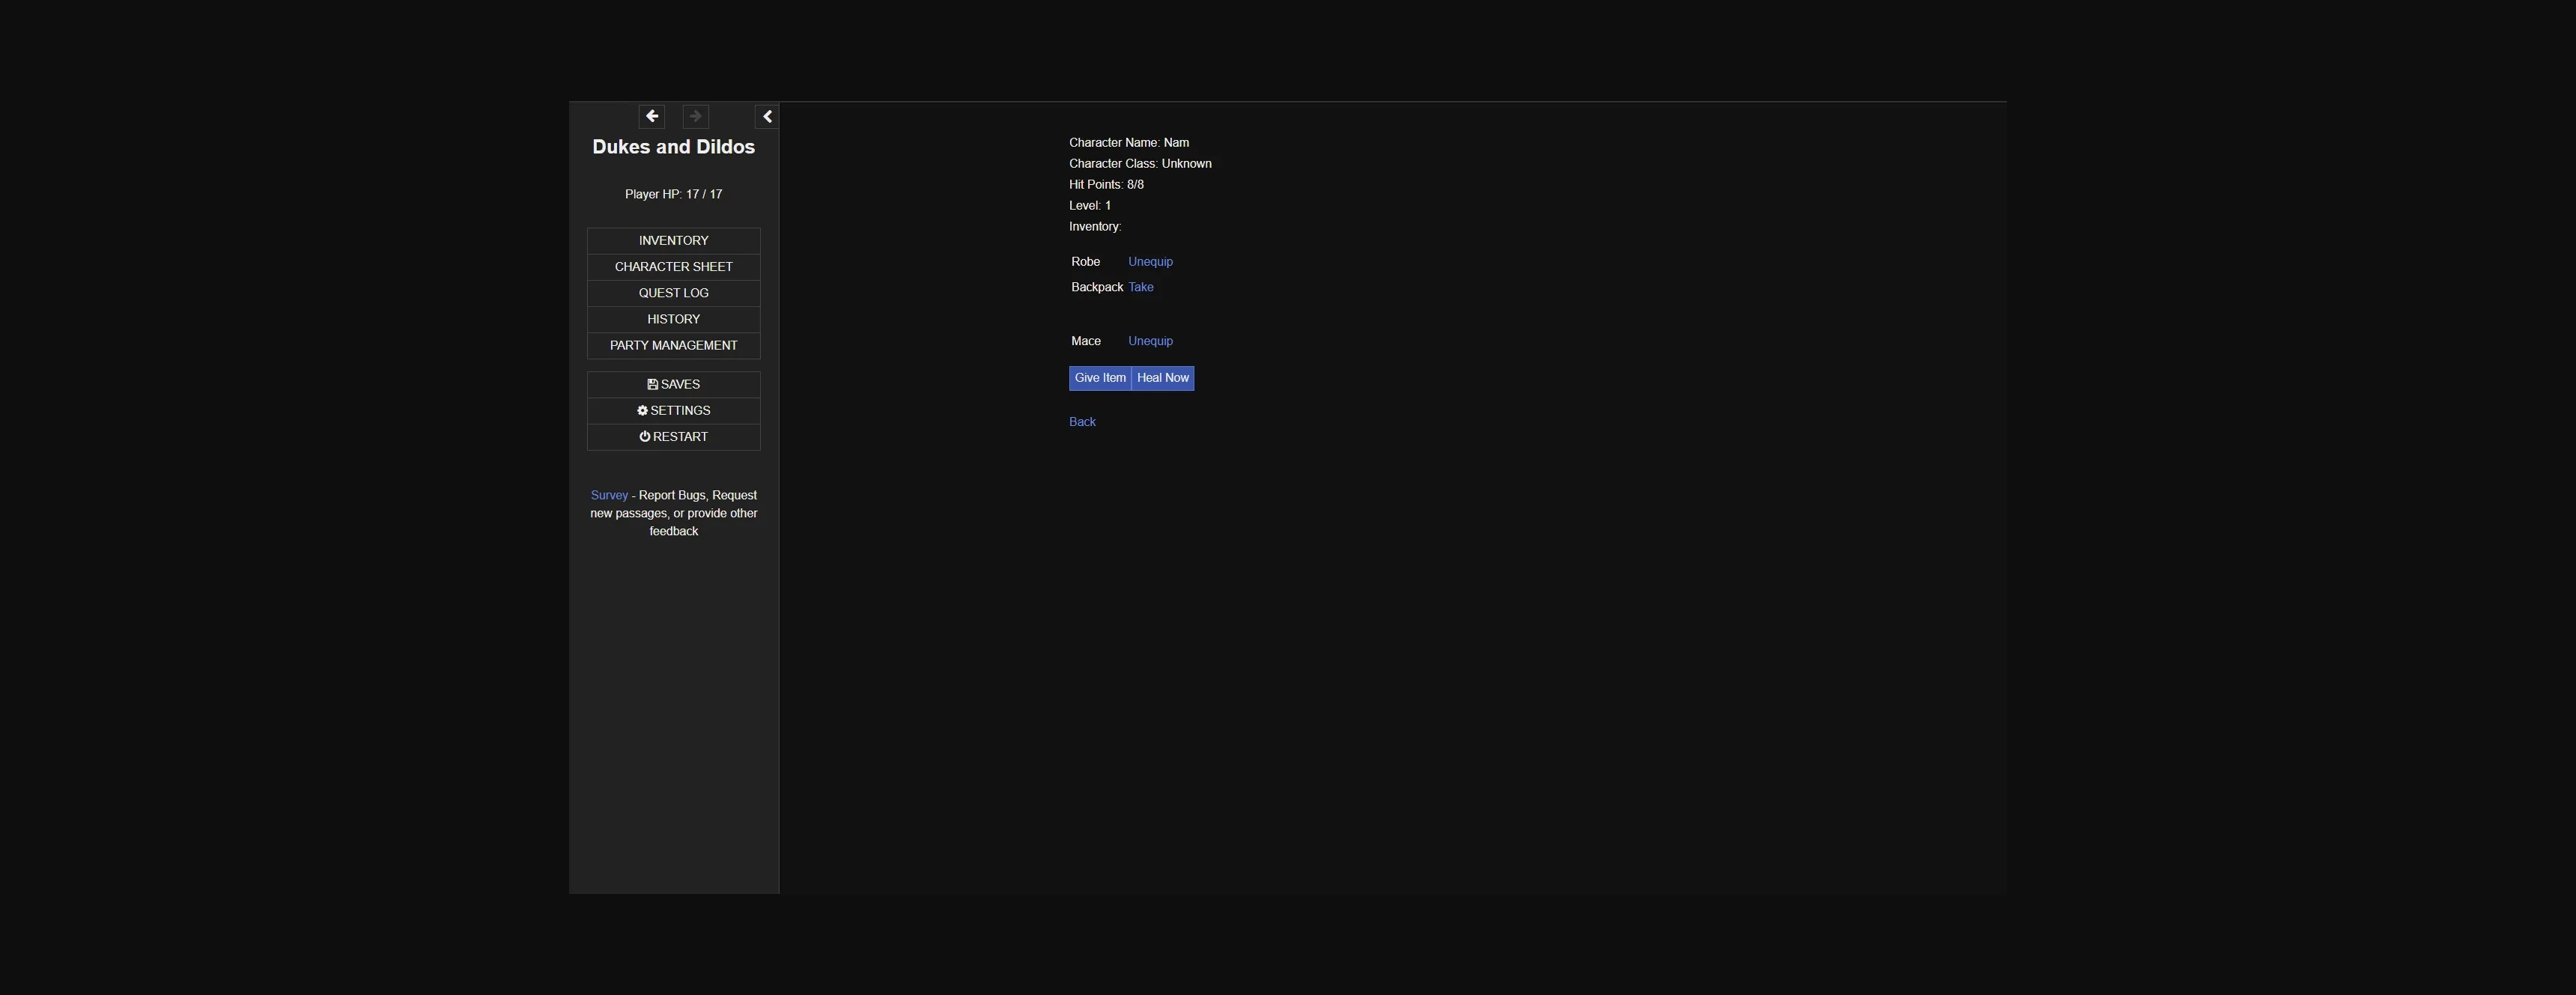Open the Inventory menu
Image resolution: width=2576 pixels, height=995 pixels.
673,241
